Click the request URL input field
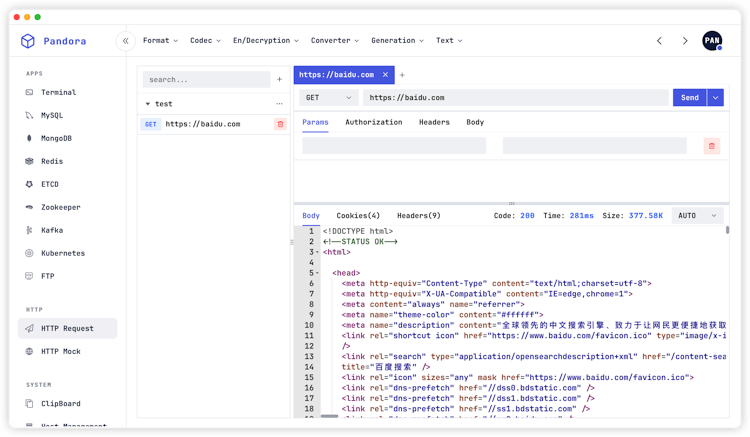 (x=515, y=98)
